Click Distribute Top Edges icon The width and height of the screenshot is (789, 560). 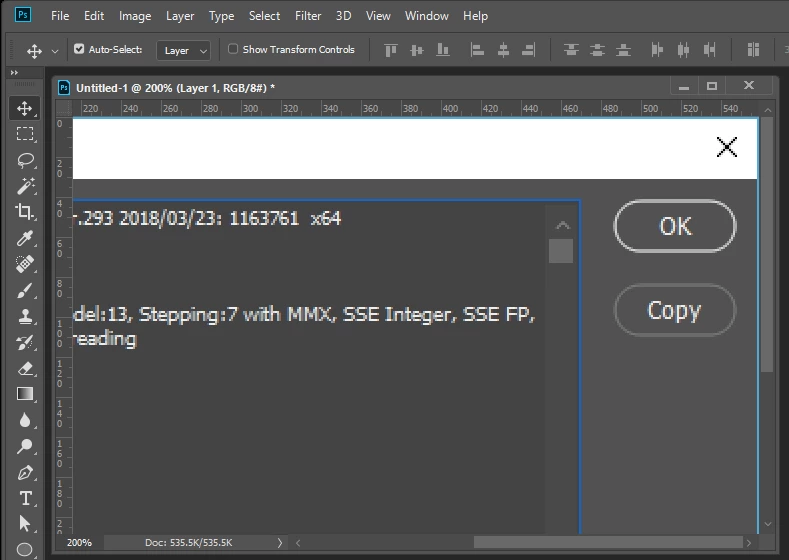tap(571, 50)
